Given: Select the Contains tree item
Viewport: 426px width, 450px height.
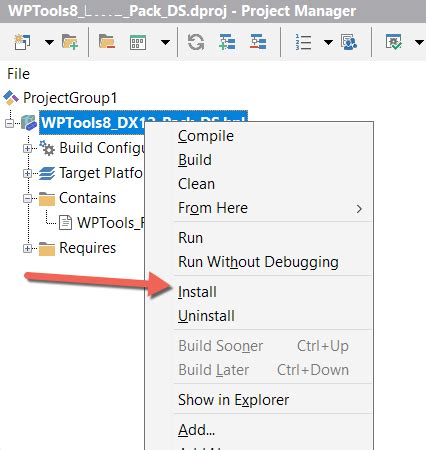Looking at the screenshot, I should tap(88, 198).
